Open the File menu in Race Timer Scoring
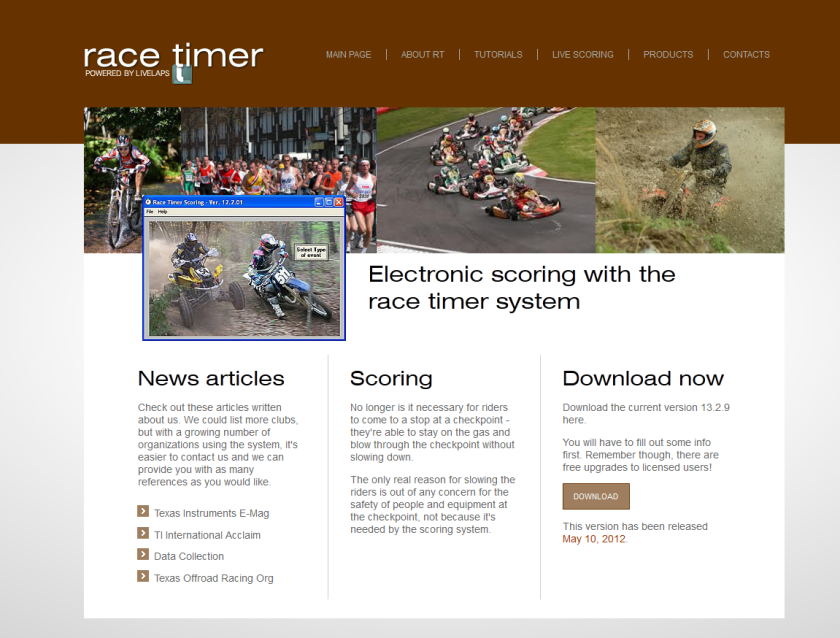The height and width of the screenshot is (638, 840). click(x=149, y=213)
